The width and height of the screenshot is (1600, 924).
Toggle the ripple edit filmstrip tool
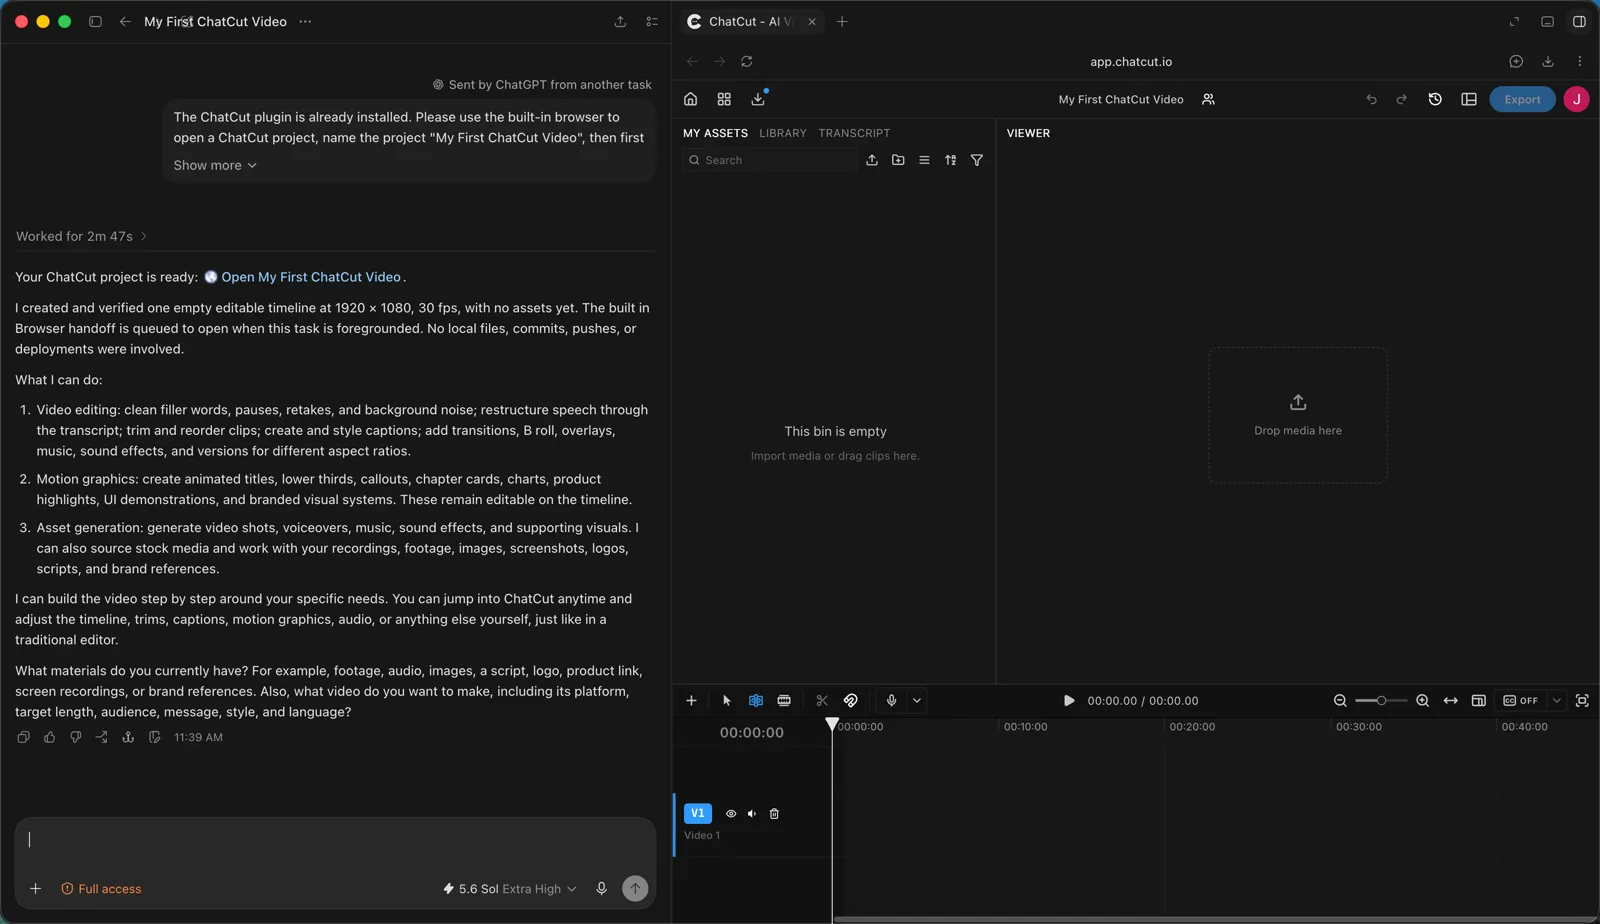784,701
